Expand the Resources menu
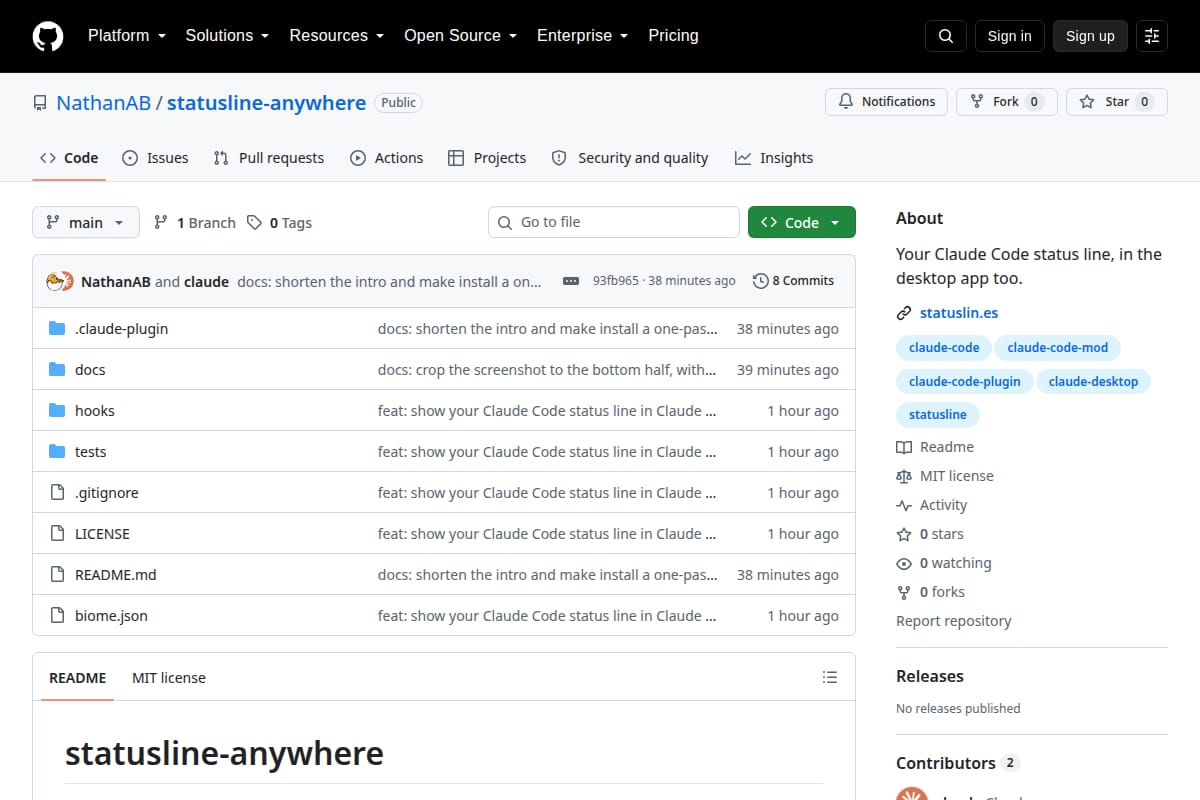 pyautogui.click(x=336, y=35)
